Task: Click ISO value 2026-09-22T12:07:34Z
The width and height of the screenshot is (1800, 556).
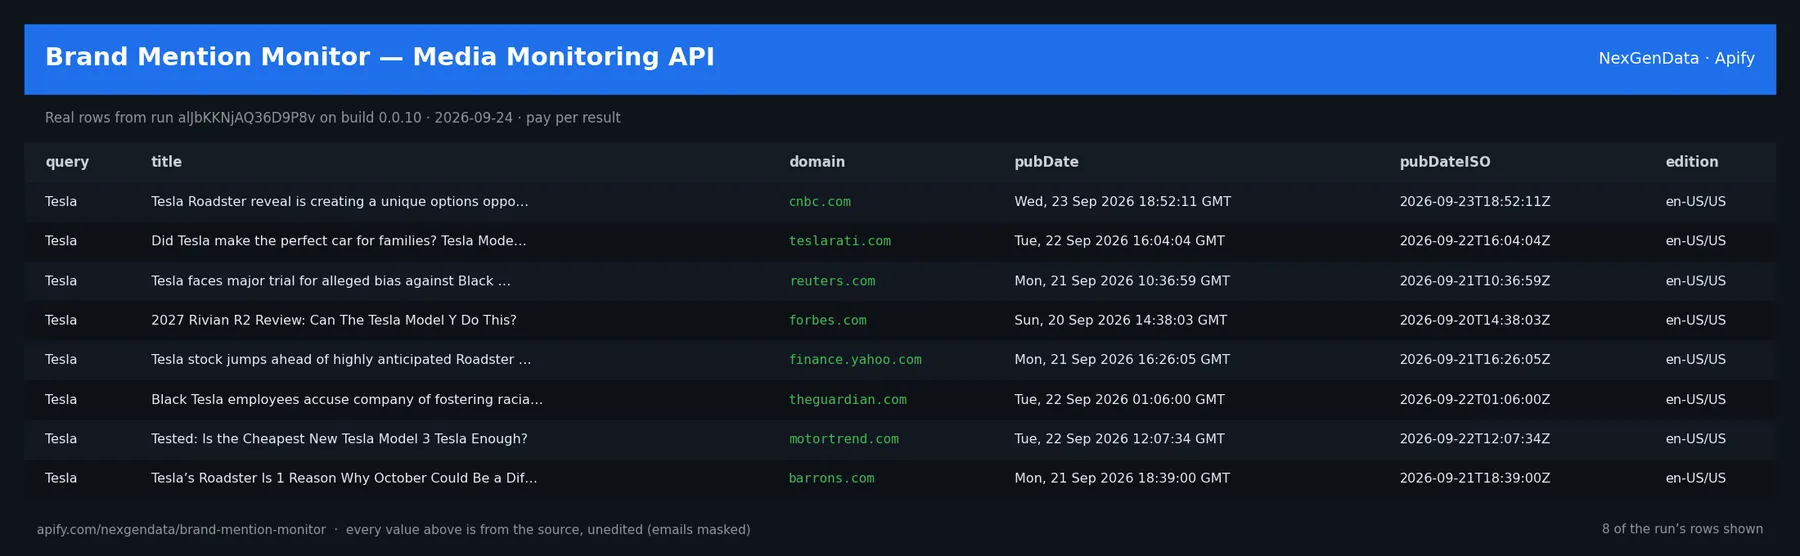Action: [x=1475, y=438]
